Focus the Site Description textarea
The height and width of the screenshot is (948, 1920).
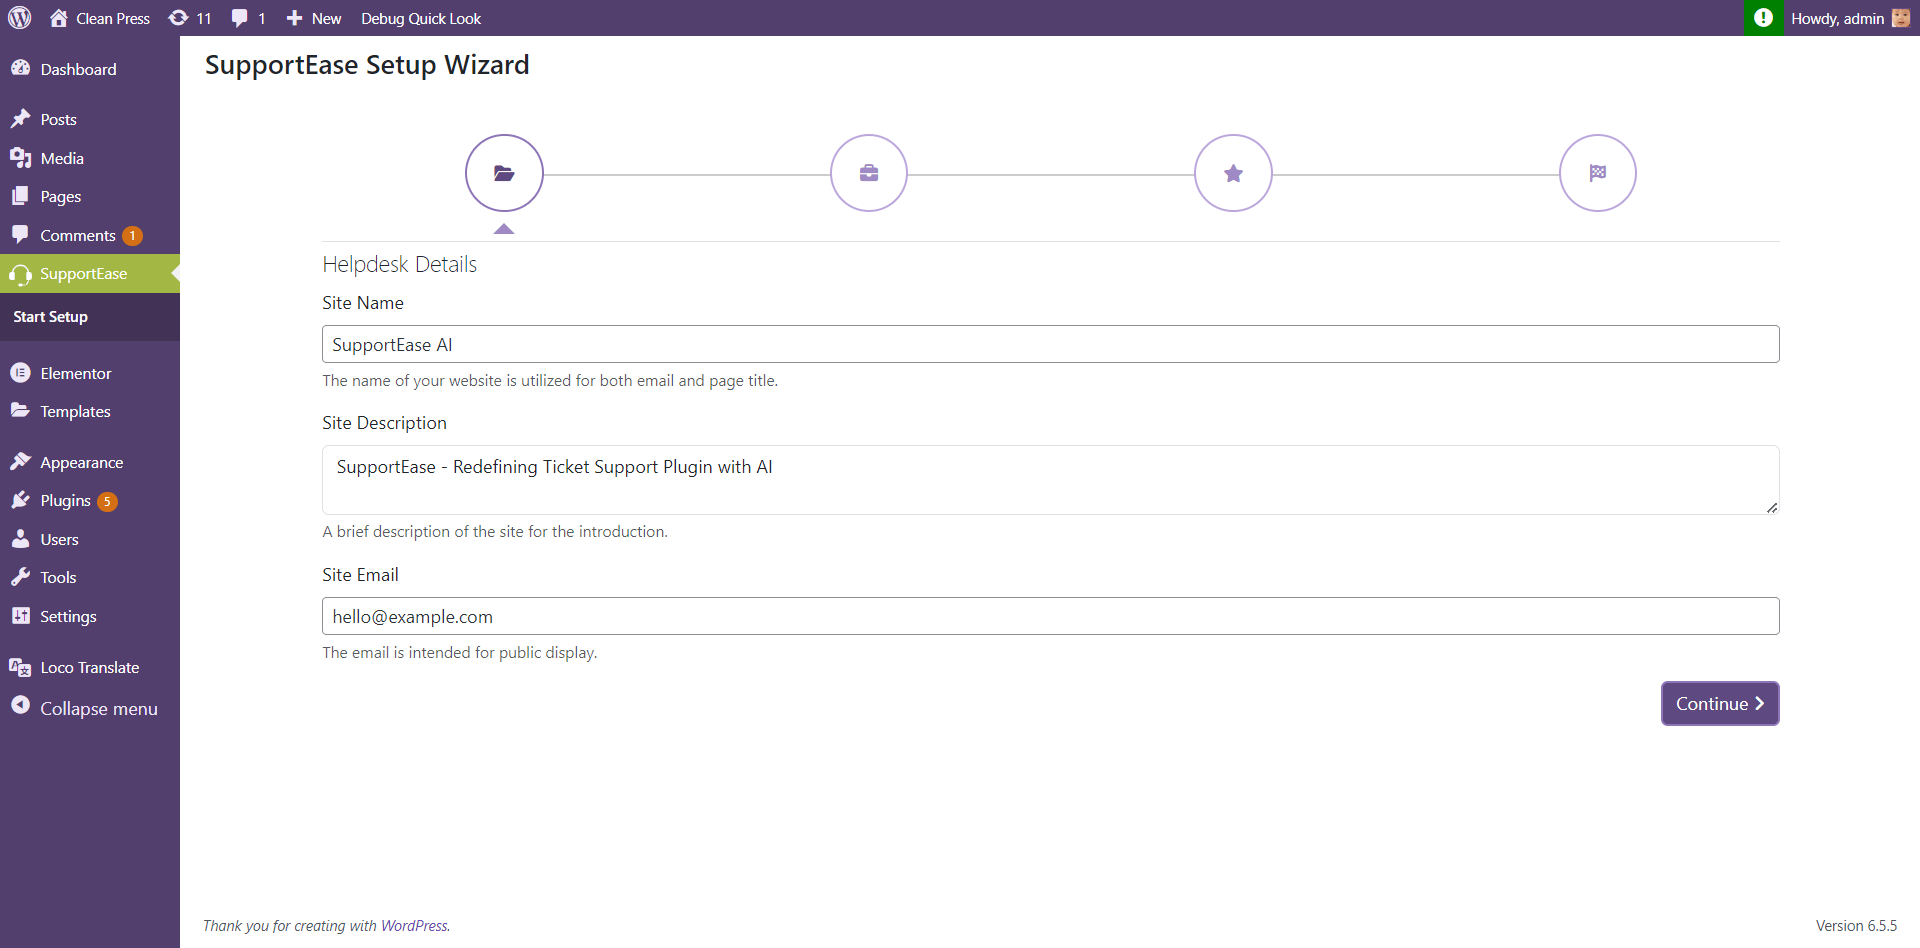click(1050, 480)
